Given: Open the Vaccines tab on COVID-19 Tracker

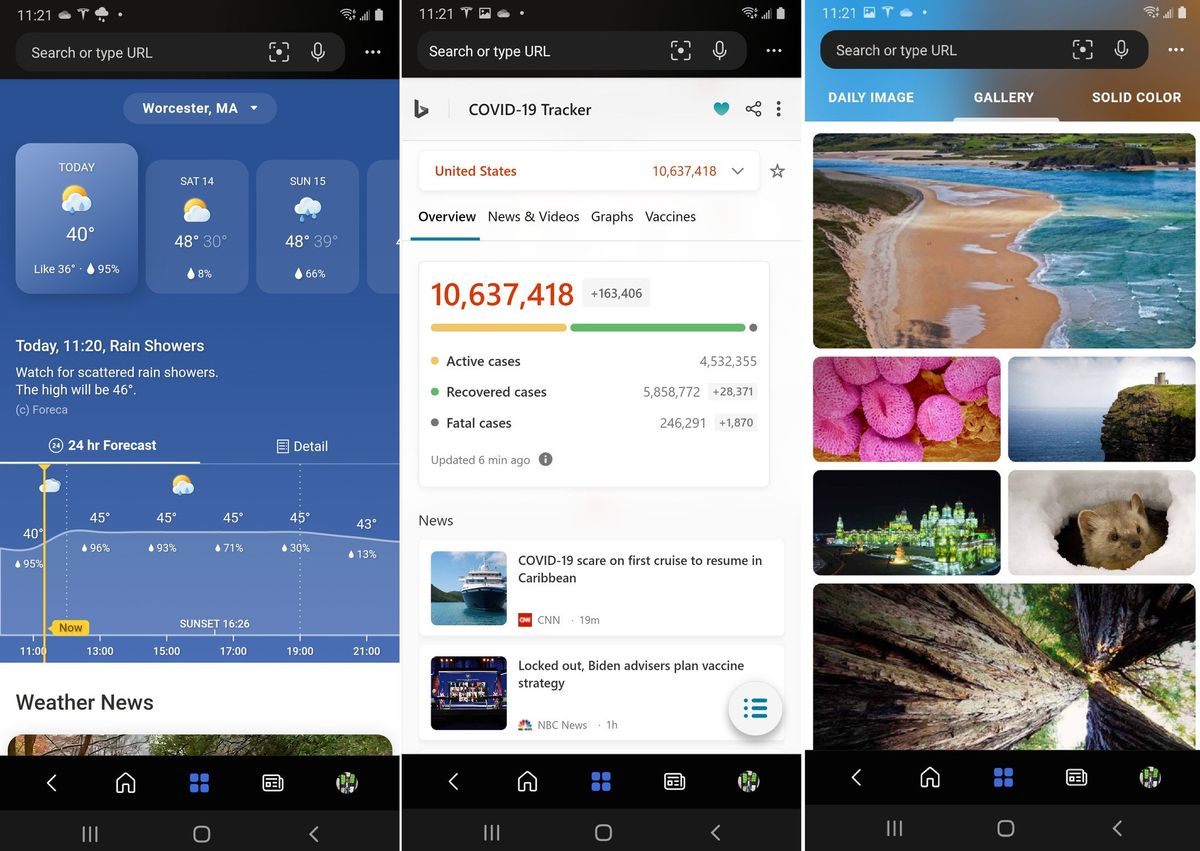Looking at the screenshot, I should pyautogui.click(x=670, y=216).
